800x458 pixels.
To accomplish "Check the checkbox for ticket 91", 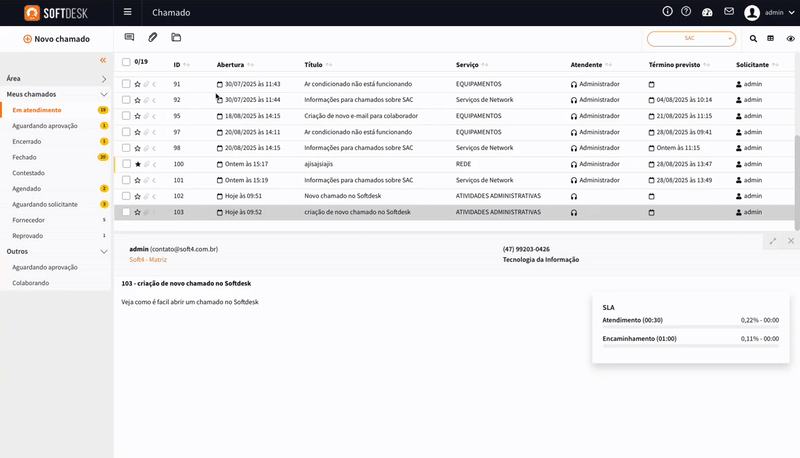I will point(126,84).
